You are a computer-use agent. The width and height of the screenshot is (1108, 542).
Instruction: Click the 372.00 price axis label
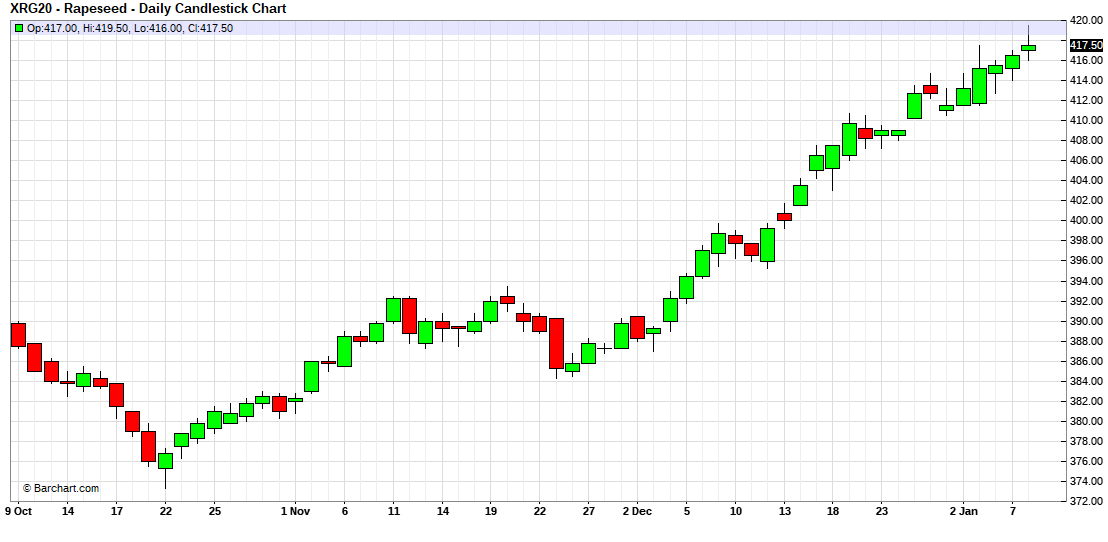click(x=1086, y=501)
